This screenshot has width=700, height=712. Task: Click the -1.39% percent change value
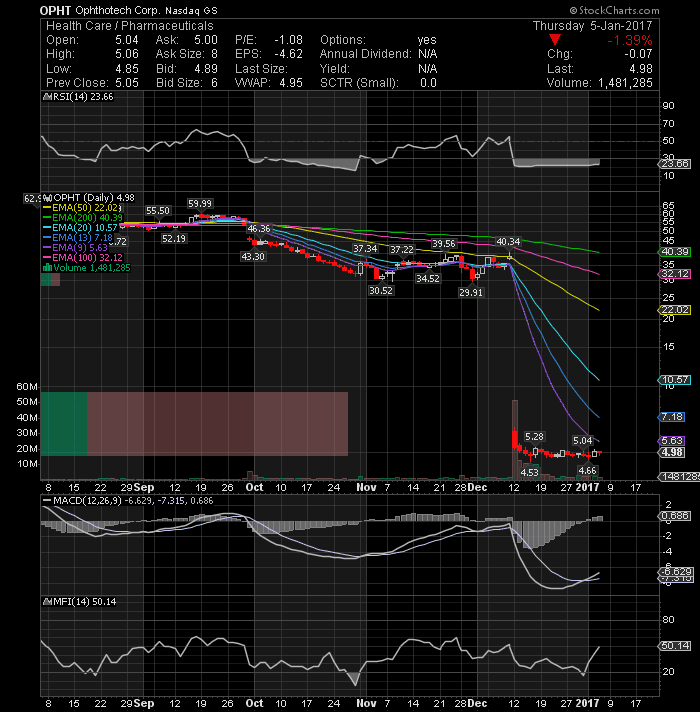[630, 40]
